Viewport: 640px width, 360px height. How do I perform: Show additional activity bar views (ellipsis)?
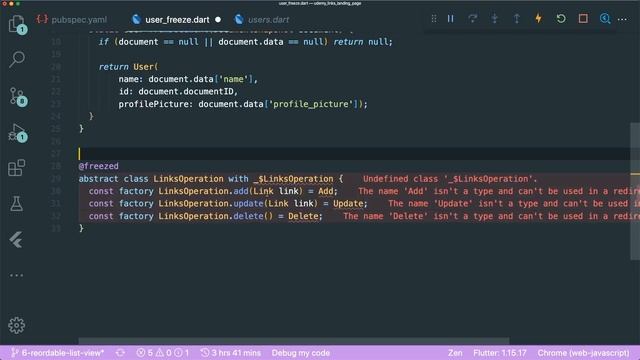pos(16,276)
